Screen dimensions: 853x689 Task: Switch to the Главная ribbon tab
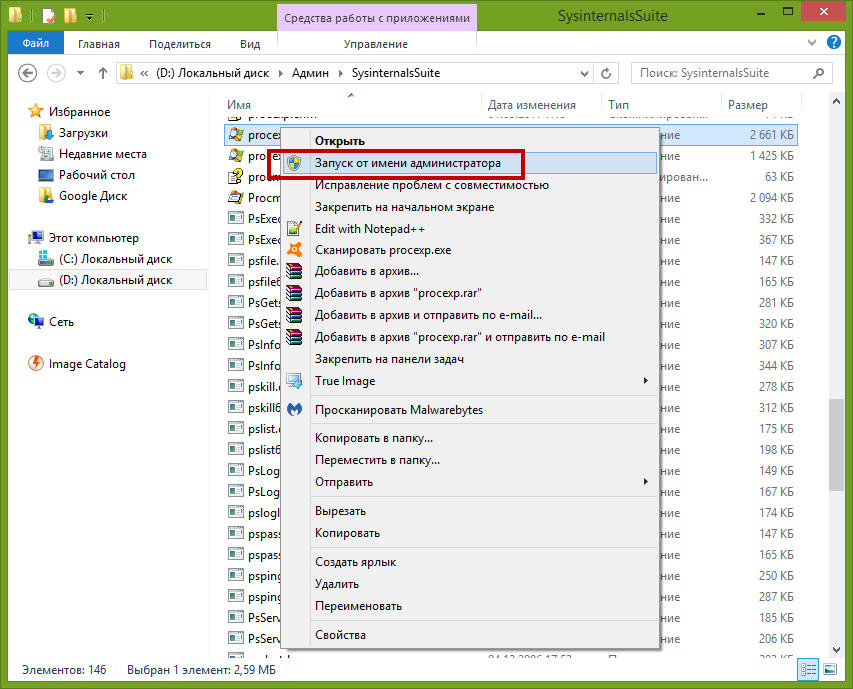(98, 44)
